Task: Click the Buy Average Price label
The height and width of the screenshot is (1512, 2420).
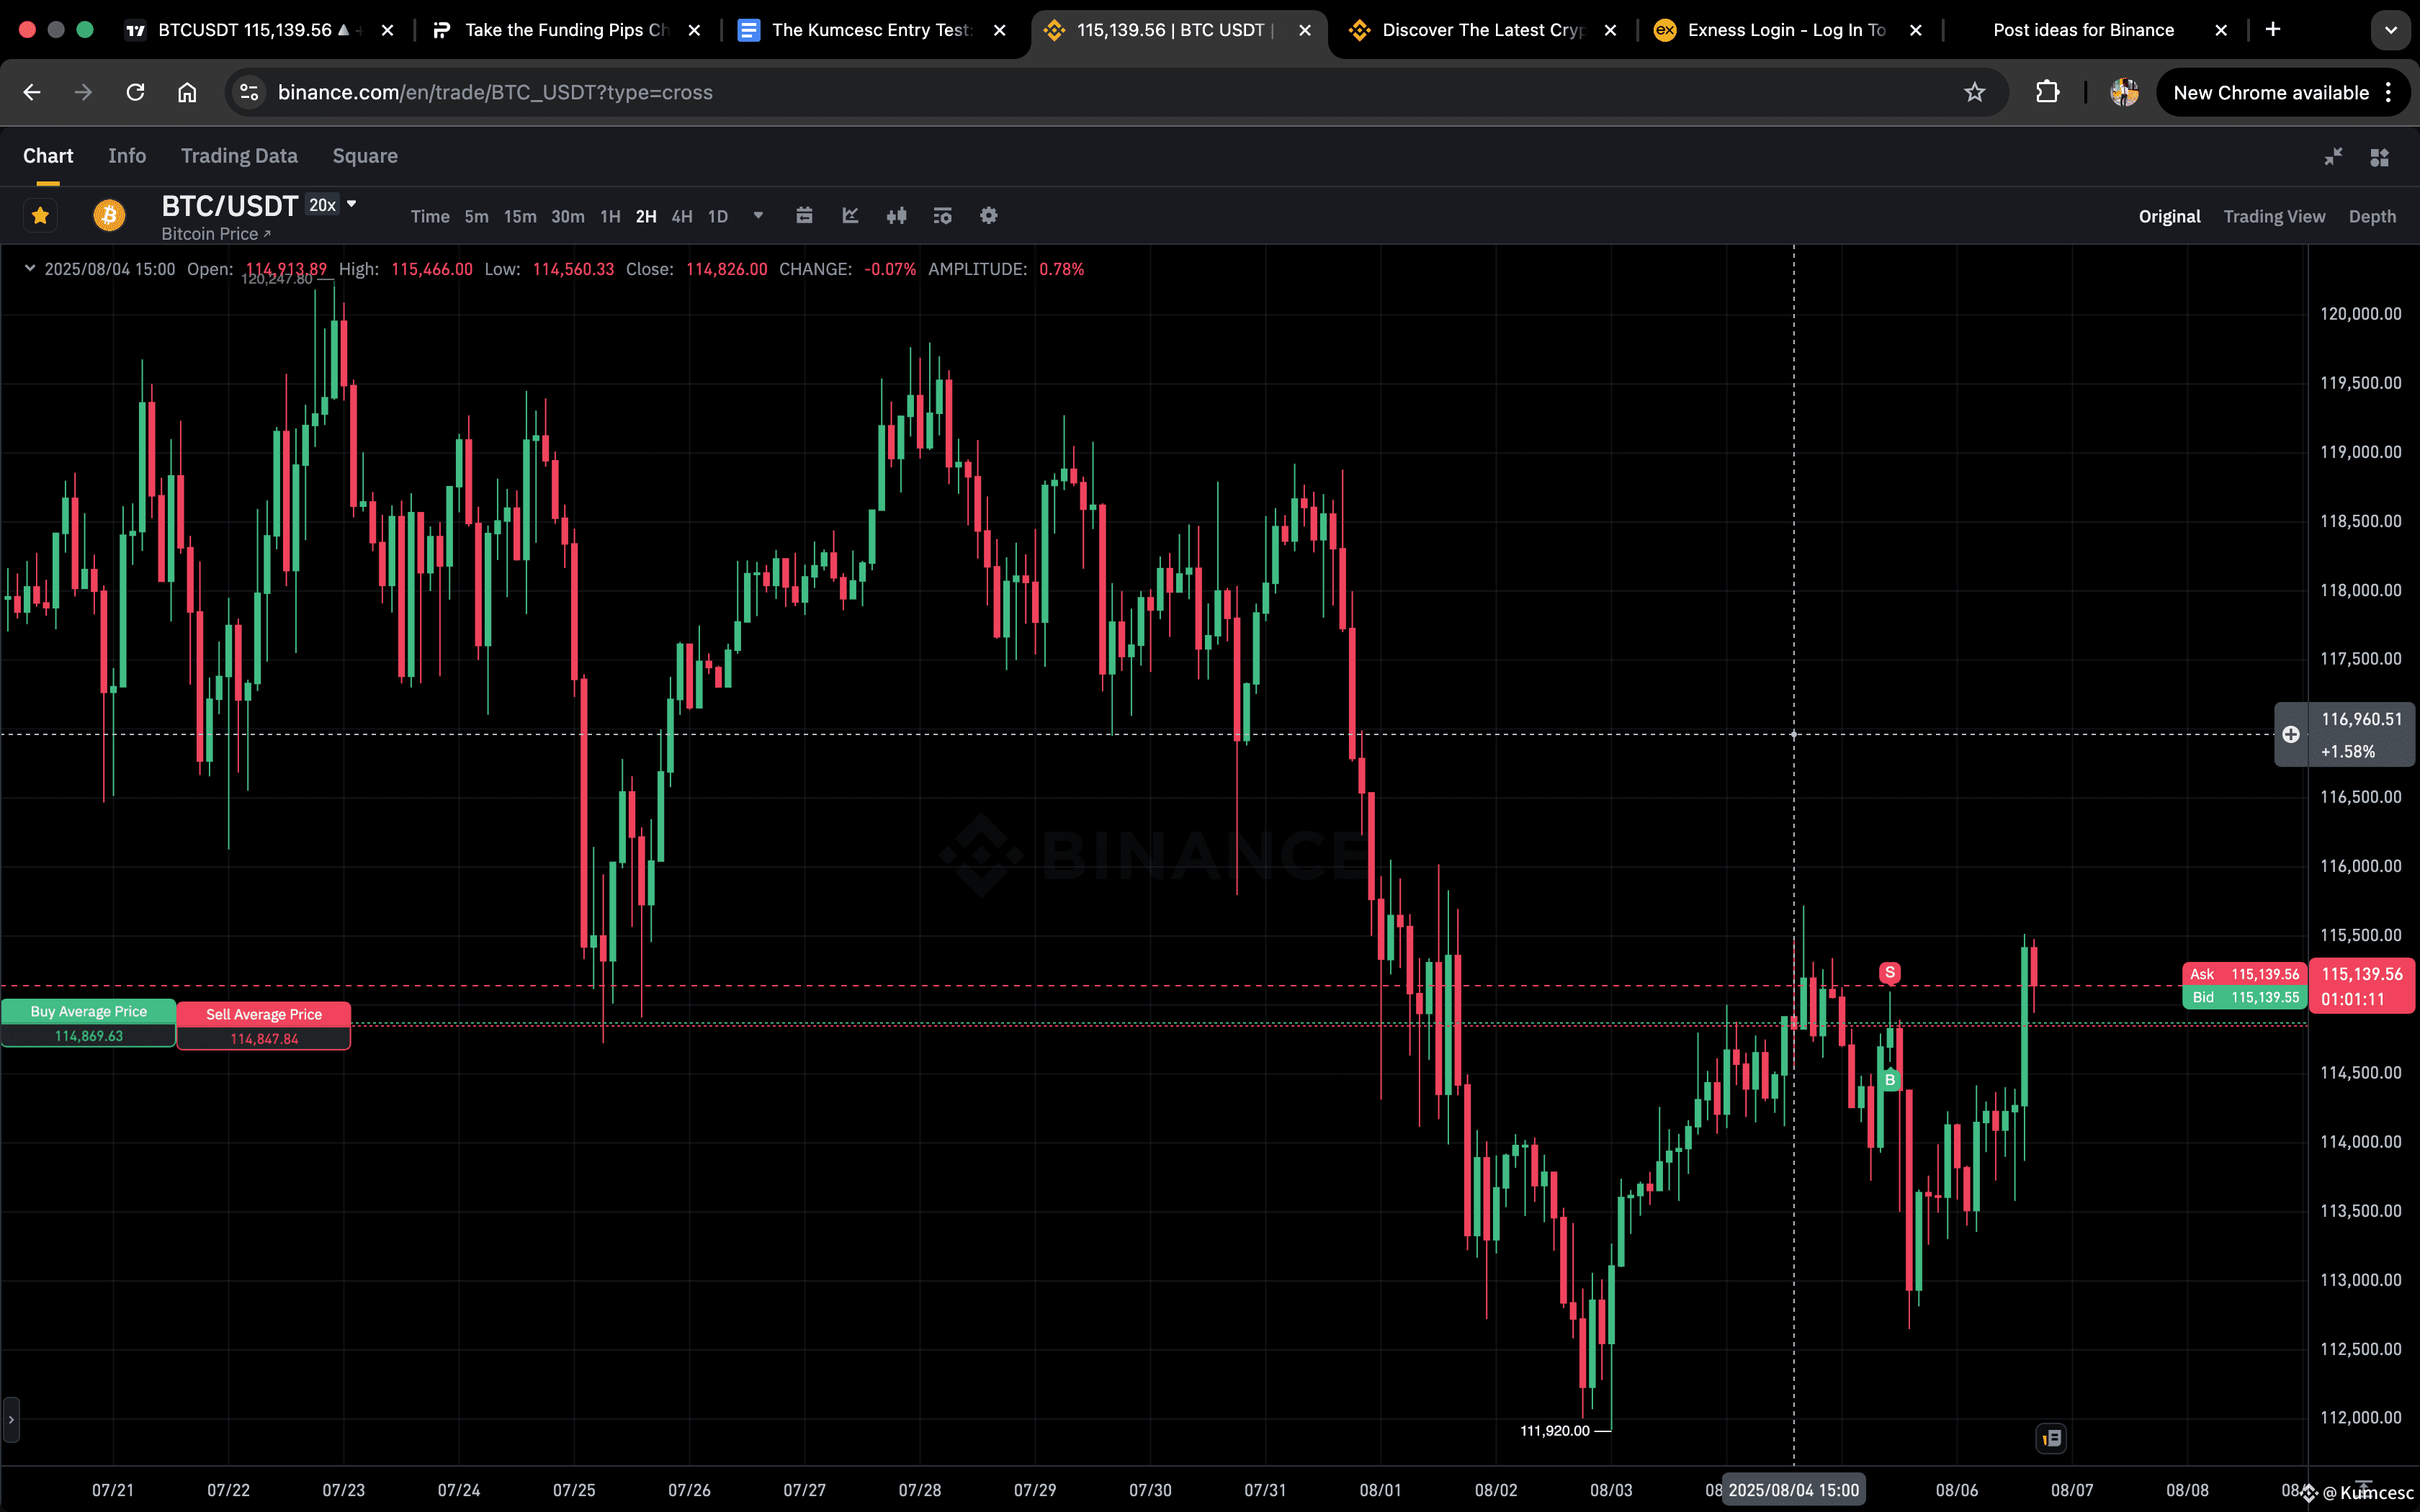Action: tap(88, 1011)
